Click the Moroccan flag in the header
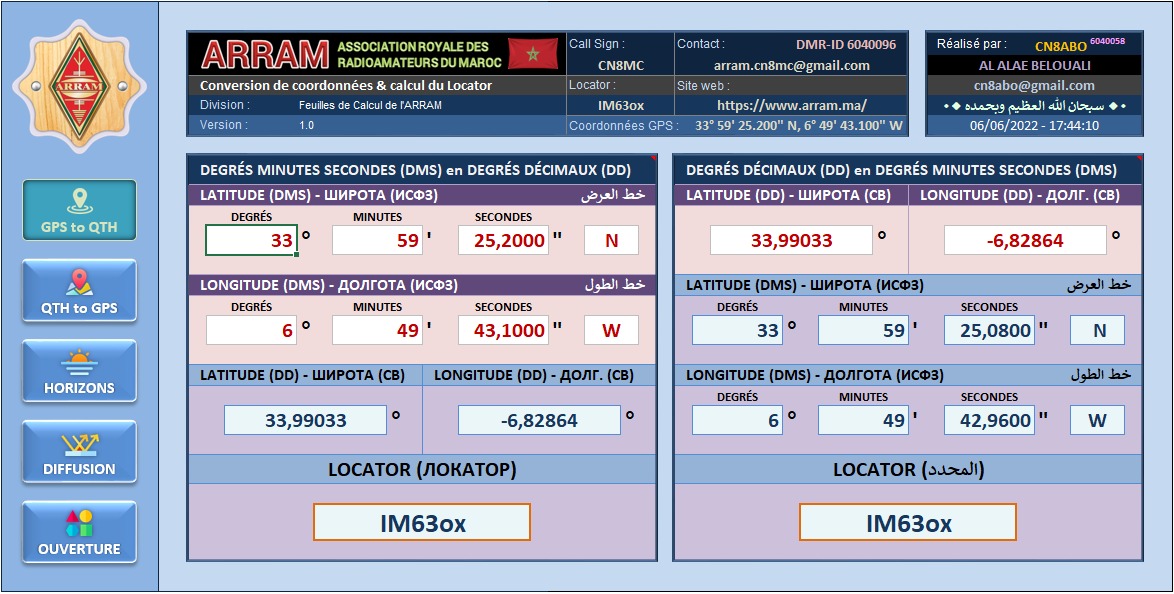The width and height of the screenshot is (1174, 594). pyautogui.click(x=533, y=54)
